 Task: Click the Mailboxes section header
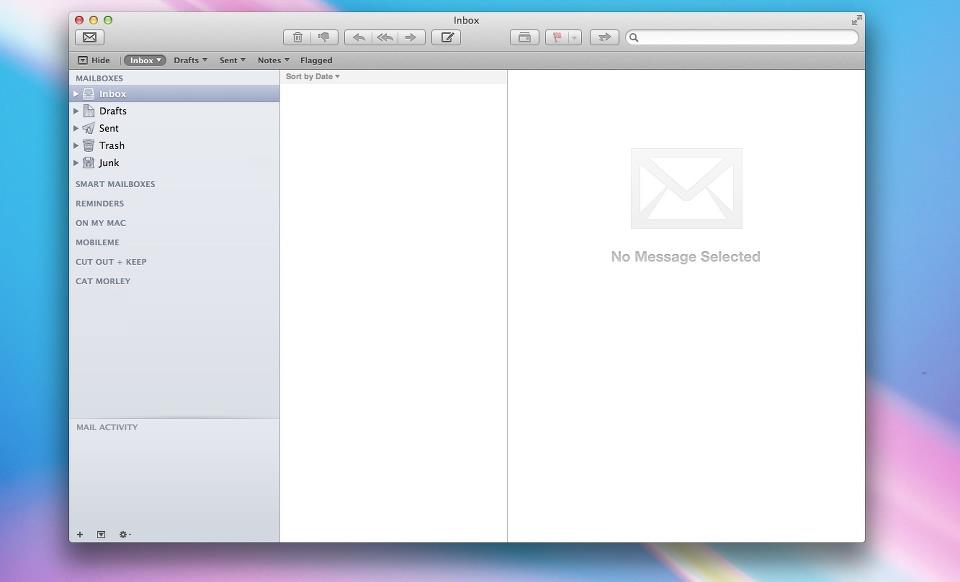[99, 78]
